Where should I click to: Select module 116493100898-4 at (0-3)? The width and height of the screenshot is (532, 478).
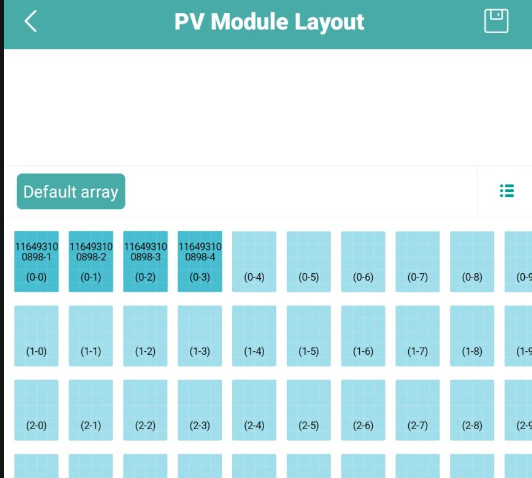(200, 261)
